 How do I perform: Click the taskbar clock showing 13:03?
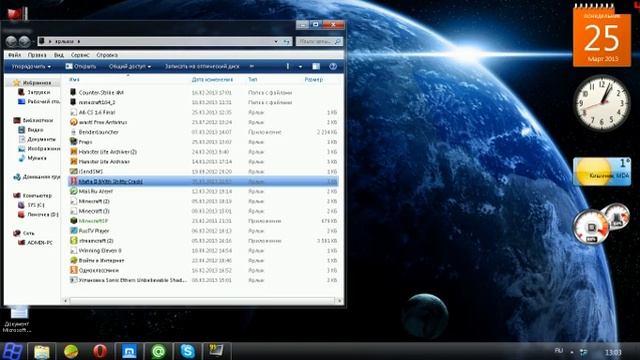click(613, 352)
